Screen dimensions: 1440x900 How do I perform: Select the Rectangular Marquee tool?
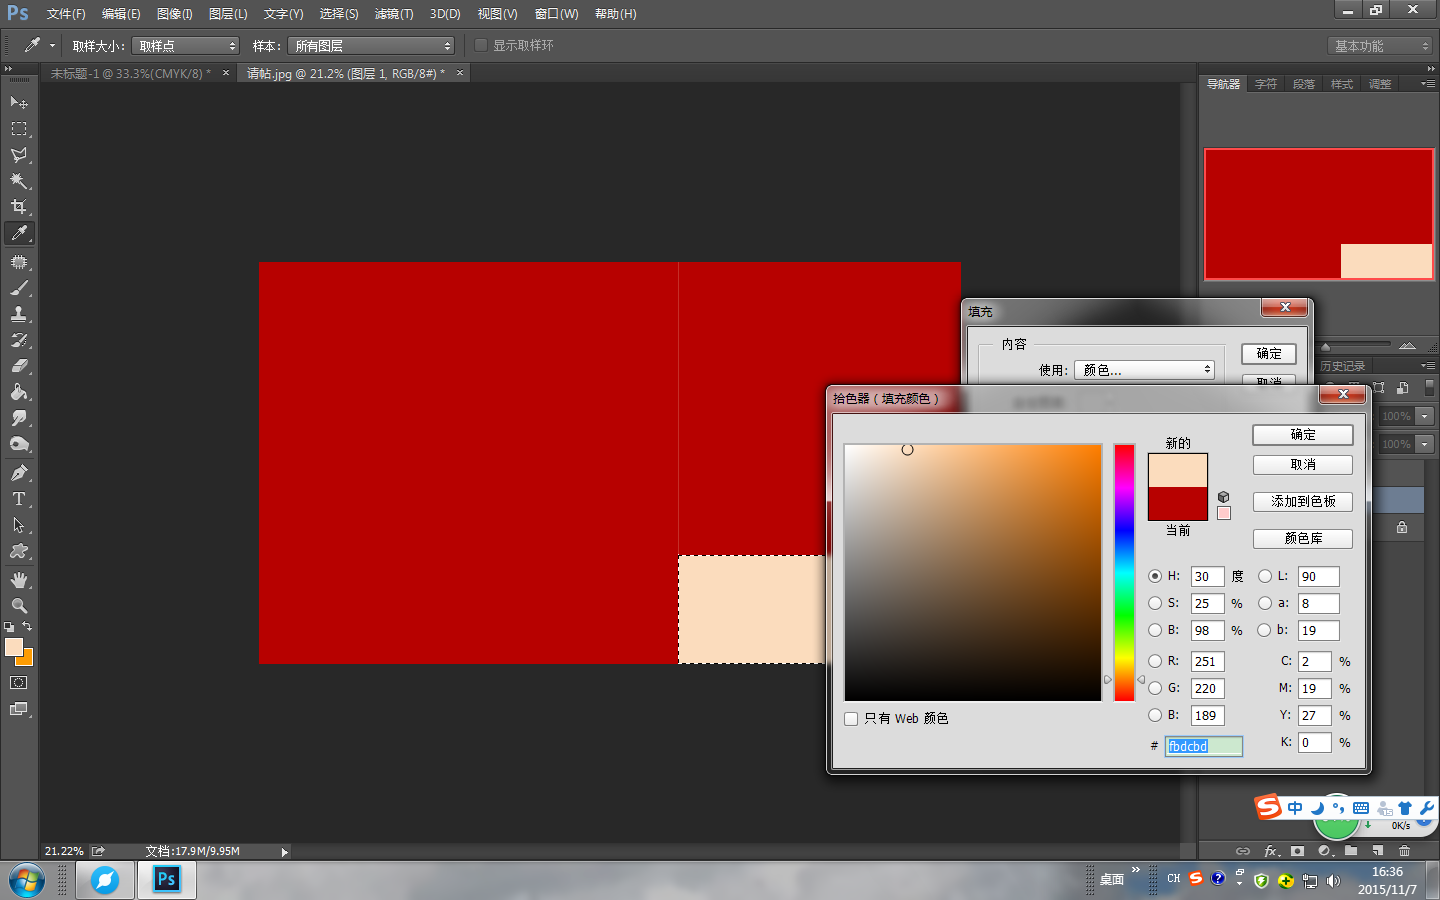[x=19, y=129]
